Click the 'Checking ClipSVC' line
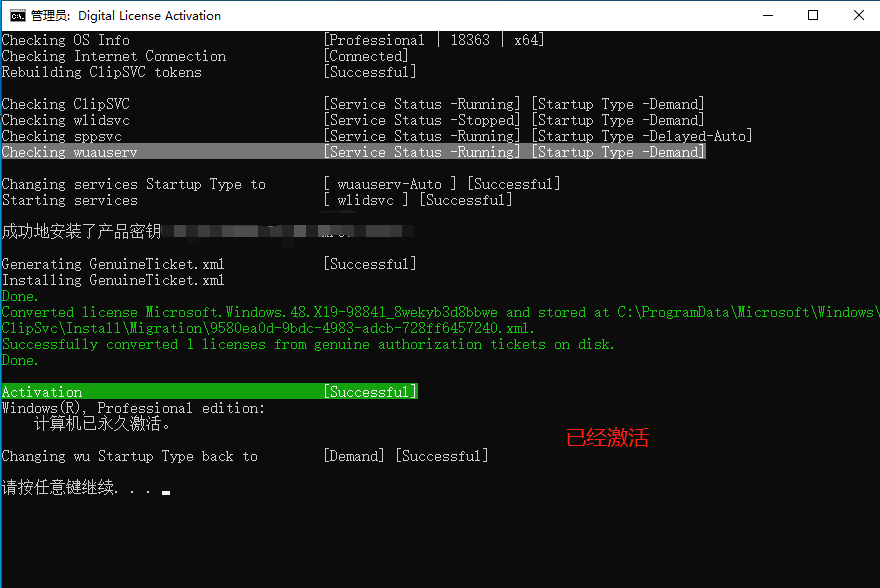Image resolution: width=880 pixels, height=588 pixels. coord(66,104)
